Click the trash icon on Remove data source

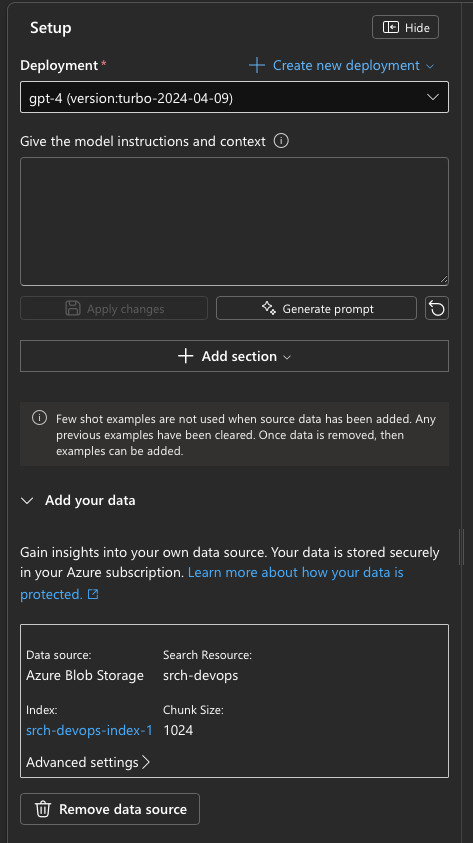(x=43, y=809)
